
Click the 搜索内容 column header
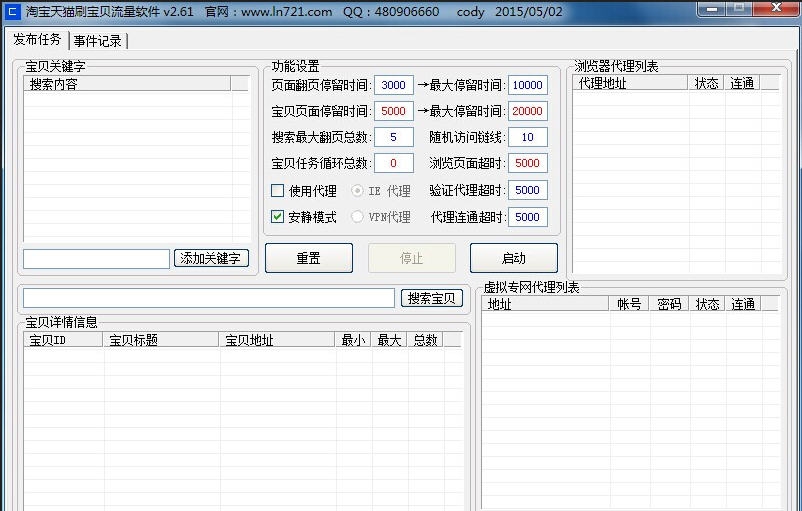(x=127, y=84)
